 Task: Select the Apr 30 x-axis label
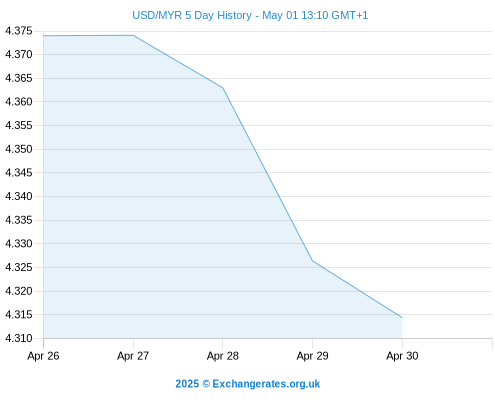click(x=402, y=356)
